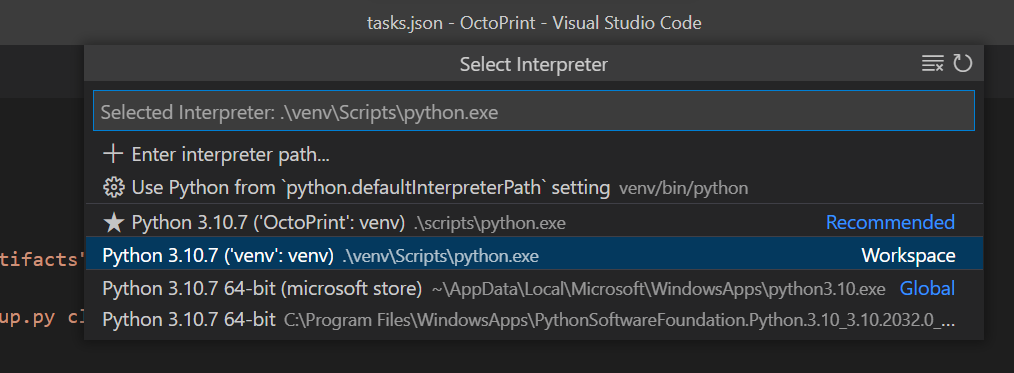
Task: Click the Select Interpreter title
Action: 534,64
